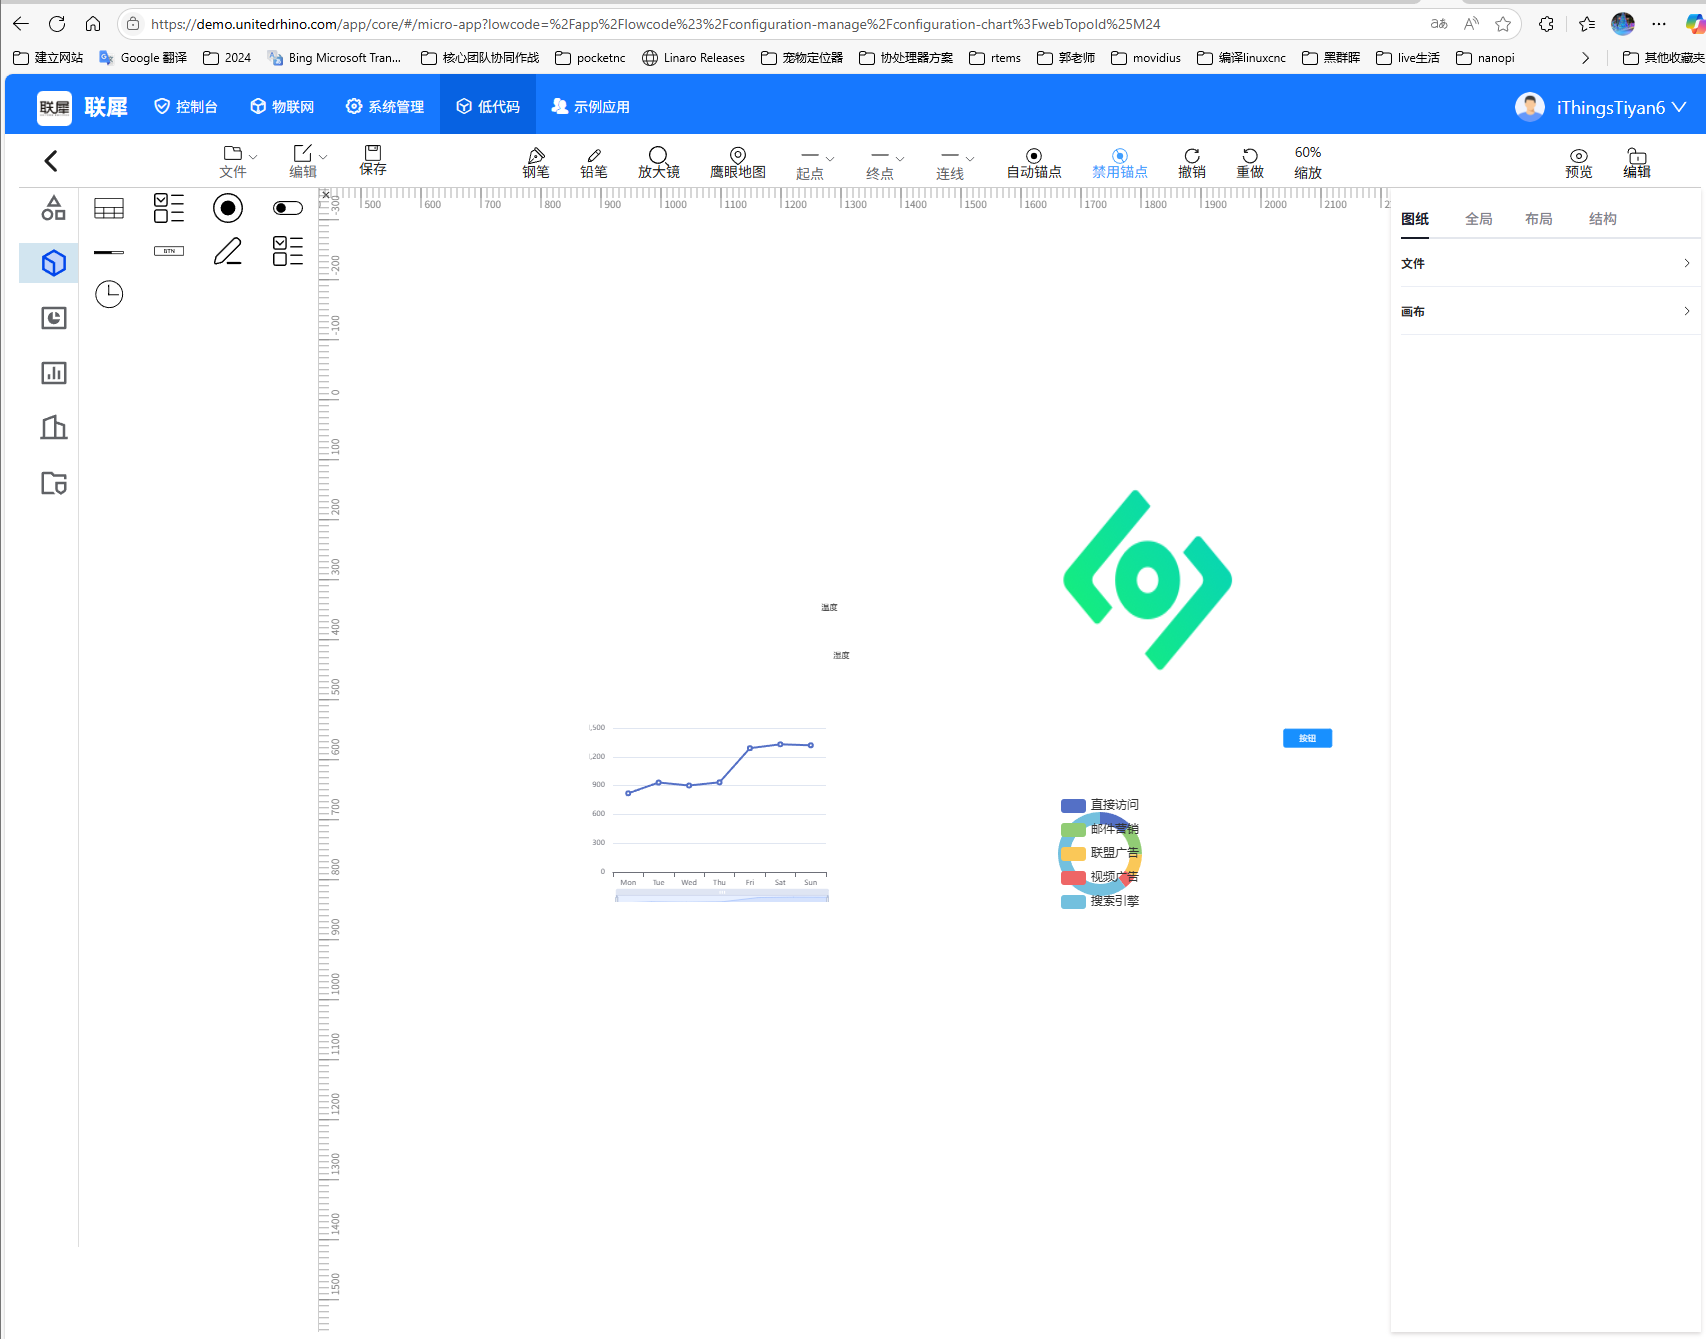Pick the pen input component icon
Screen dimensions: 1706x1339
pos(228,251)
